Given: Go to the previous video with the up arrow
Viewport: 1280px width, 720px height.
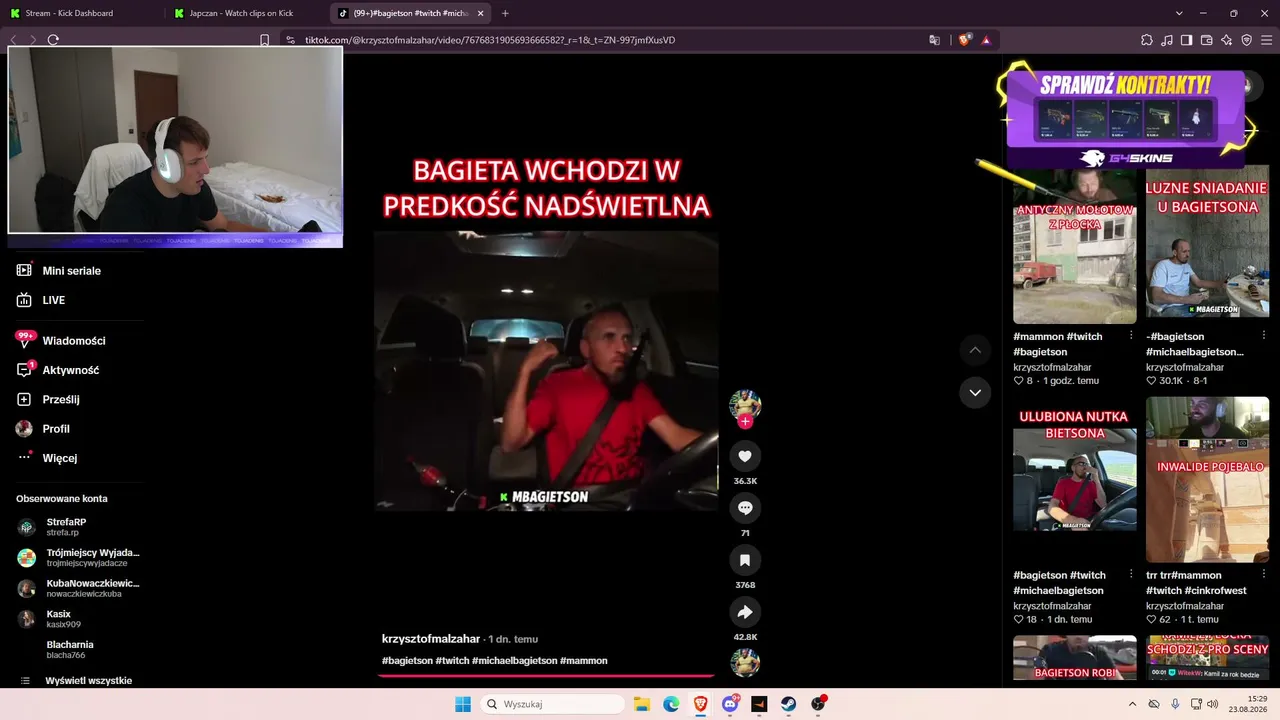Looking at the screenshot, I should 975,350.
